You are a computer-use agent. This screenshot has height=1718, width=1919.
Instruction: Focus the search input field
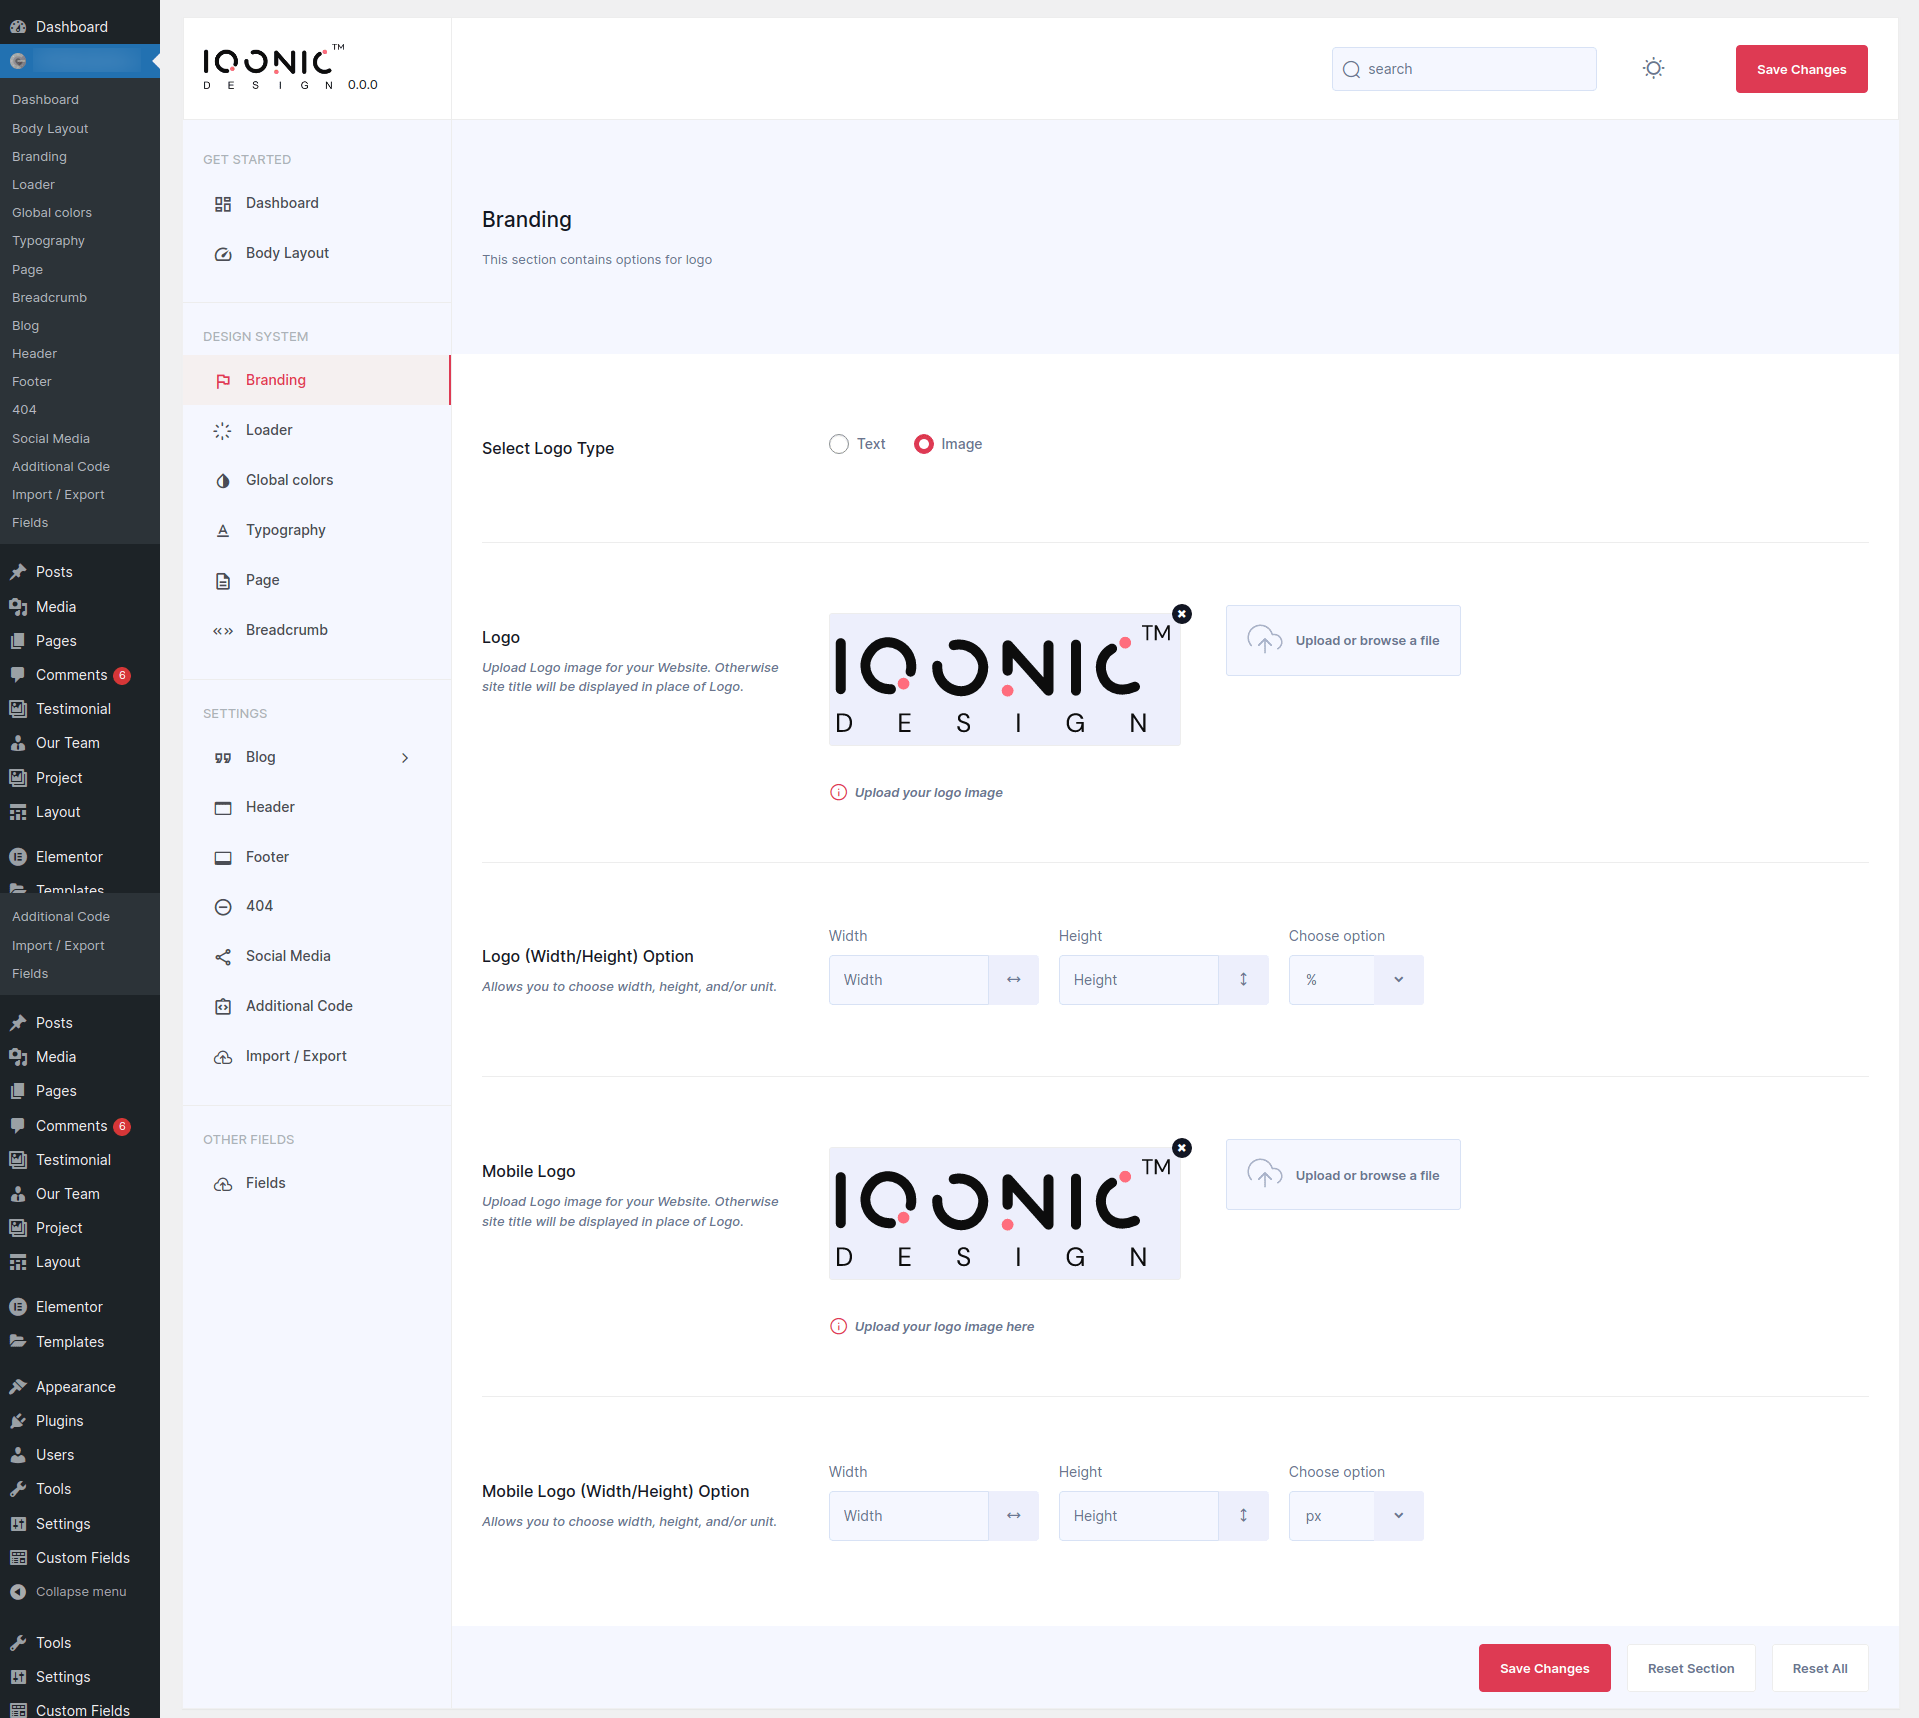1464,69
